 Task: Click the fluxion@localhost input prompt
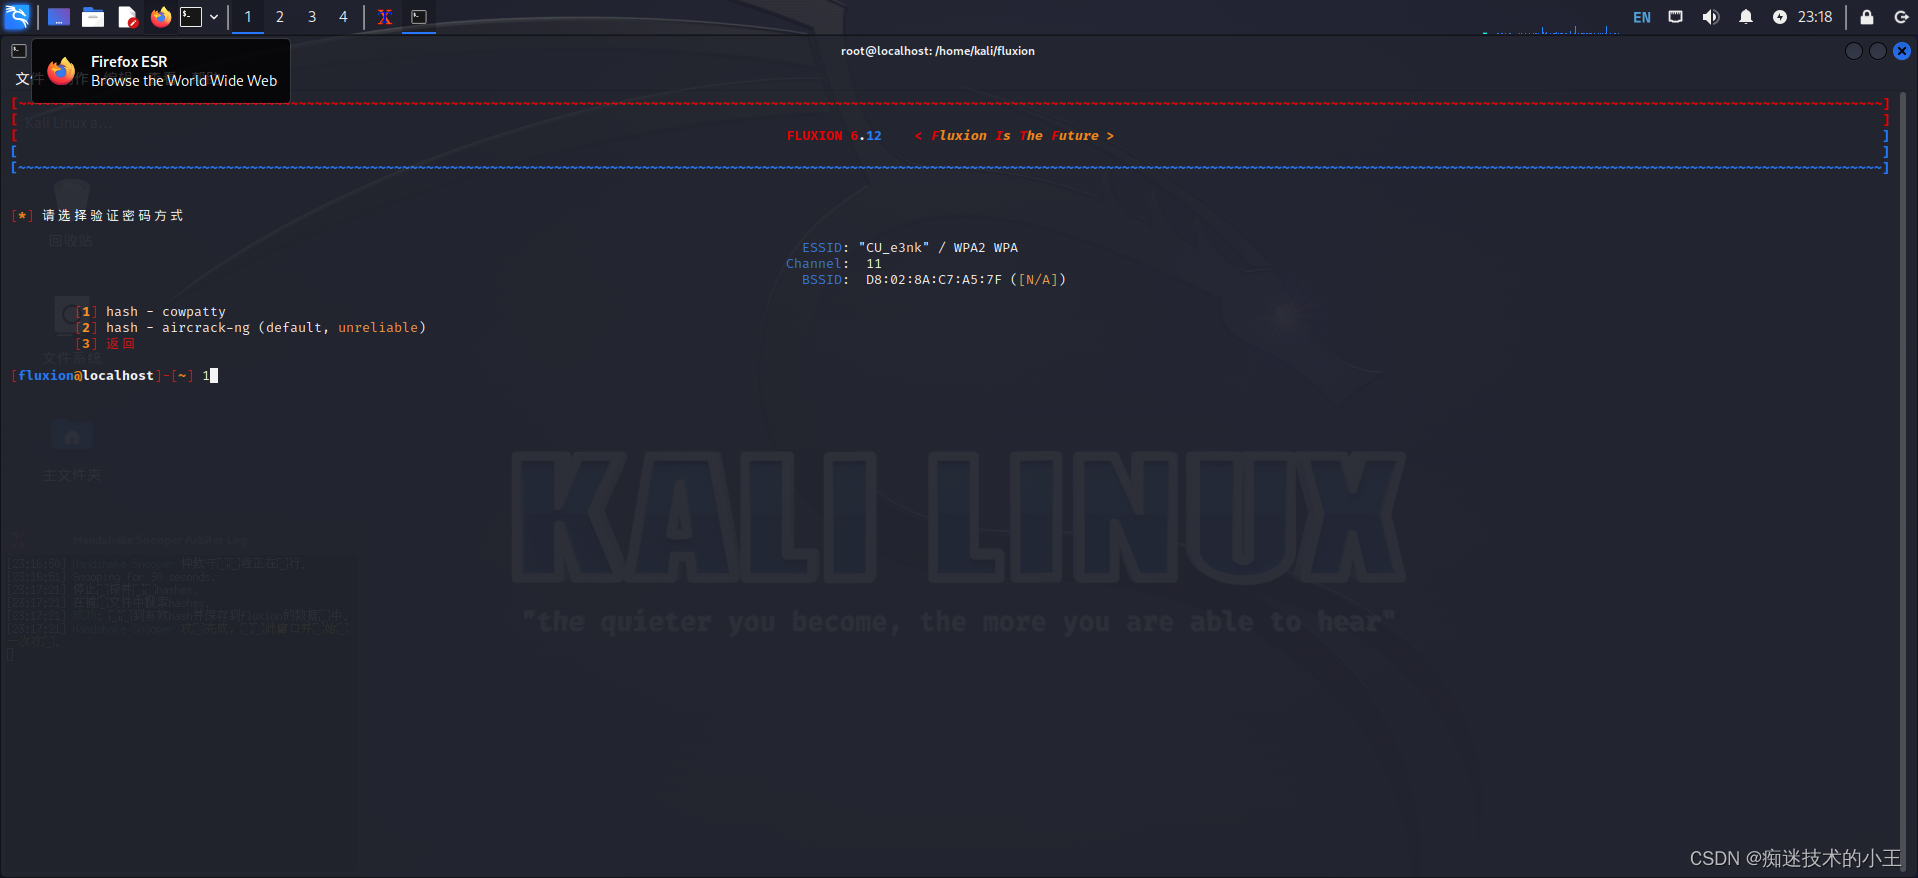[x=114, y=376]
